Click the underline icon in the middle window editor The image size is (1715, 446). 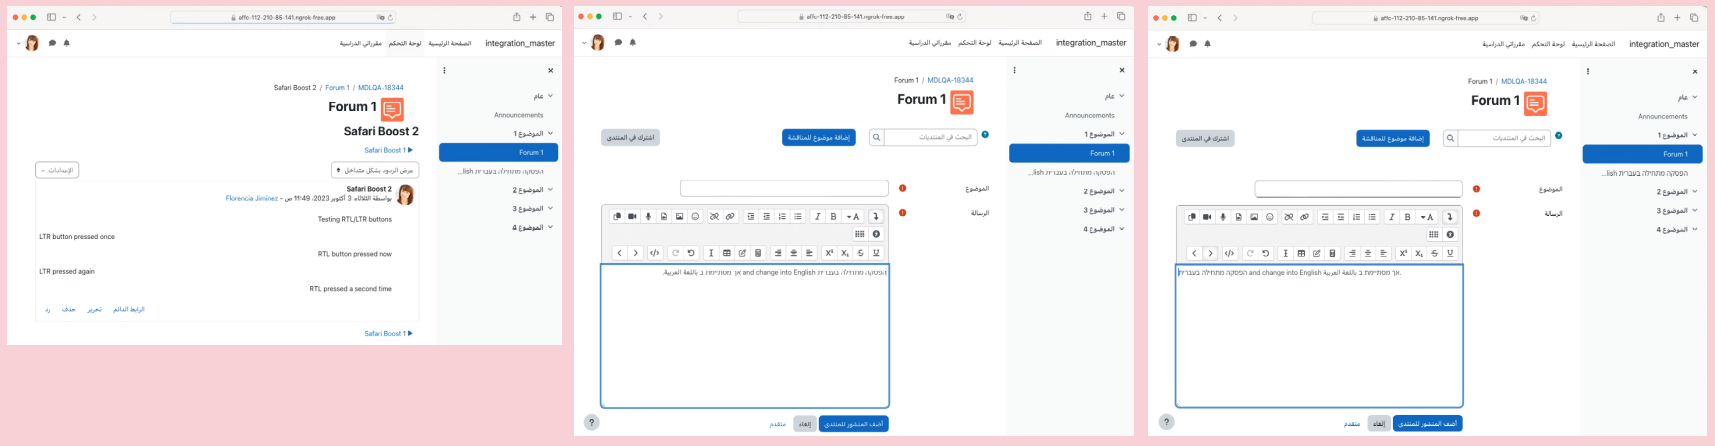876,253
